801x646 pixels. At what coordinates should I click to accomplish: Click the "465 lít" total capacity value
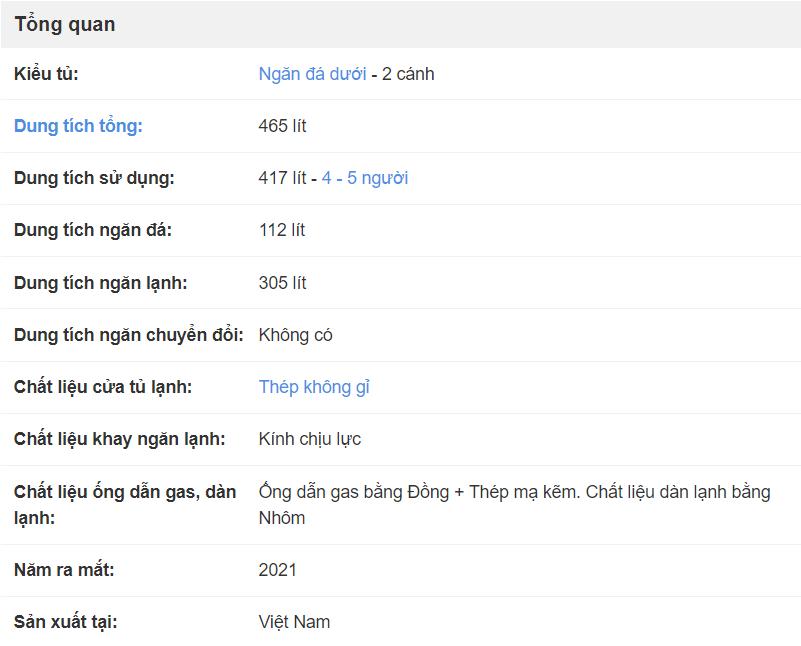click(282, 126)
